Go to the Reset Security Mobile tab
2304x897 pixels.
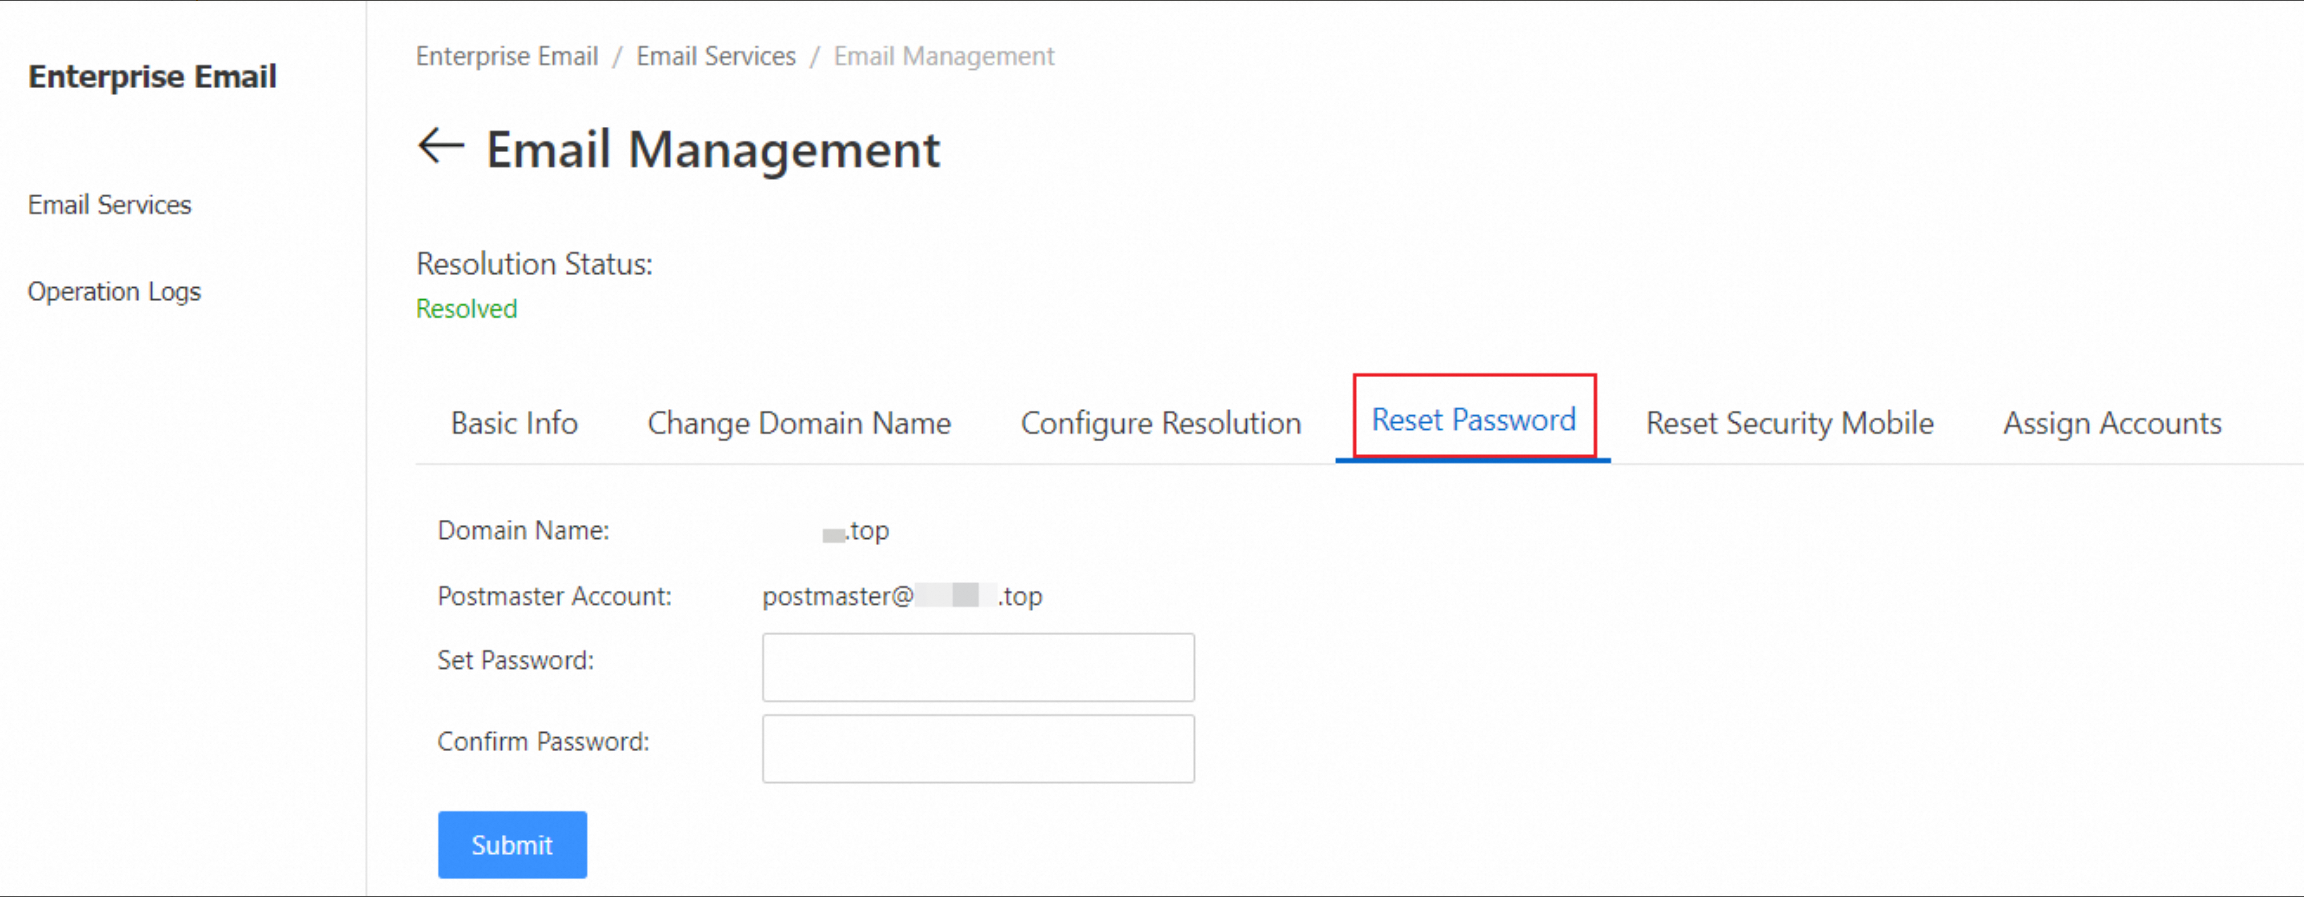pyautogui.click(x=1789, y=423)
